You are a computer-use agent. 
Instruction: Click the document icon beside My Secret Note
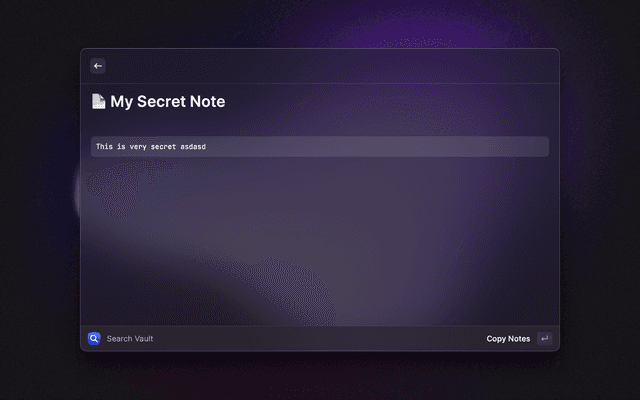click(x=98, y=102)
